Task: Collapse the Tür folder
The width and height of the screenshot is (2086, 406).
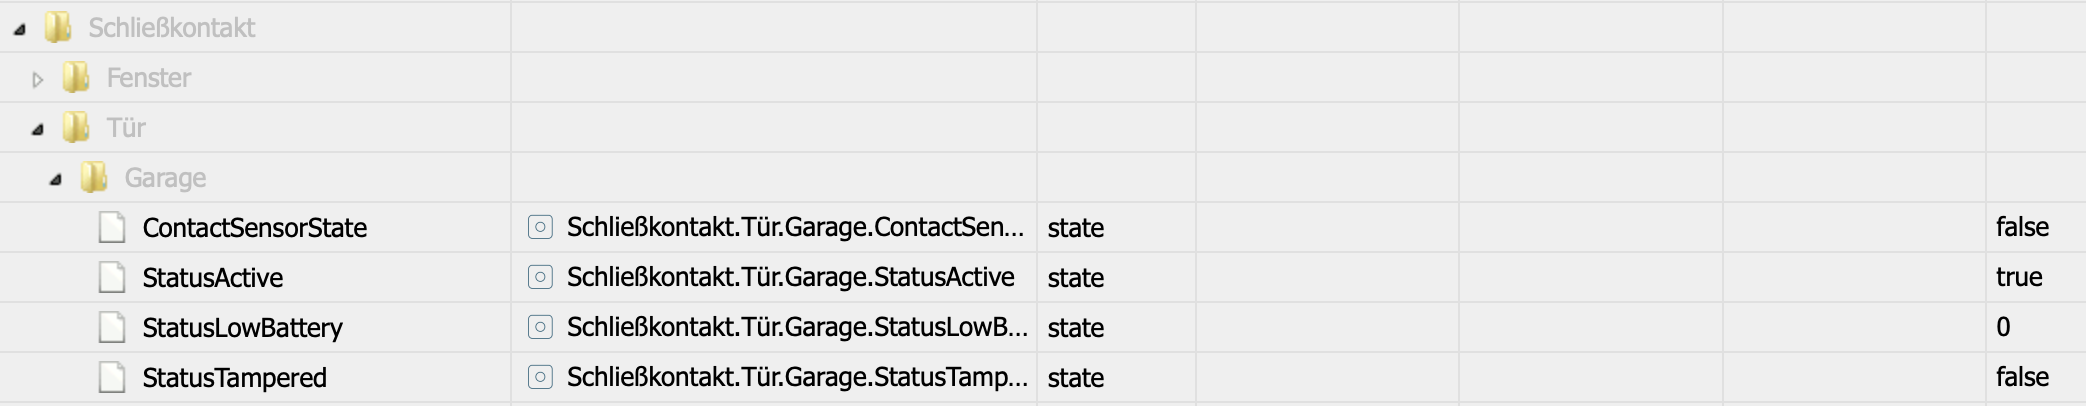Action: 38,129
